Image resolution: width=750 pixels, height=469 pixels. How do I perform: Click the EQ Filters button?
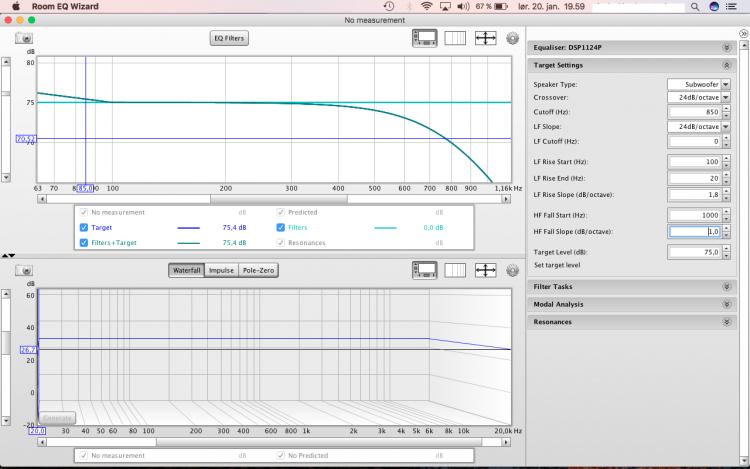(228, 38)
